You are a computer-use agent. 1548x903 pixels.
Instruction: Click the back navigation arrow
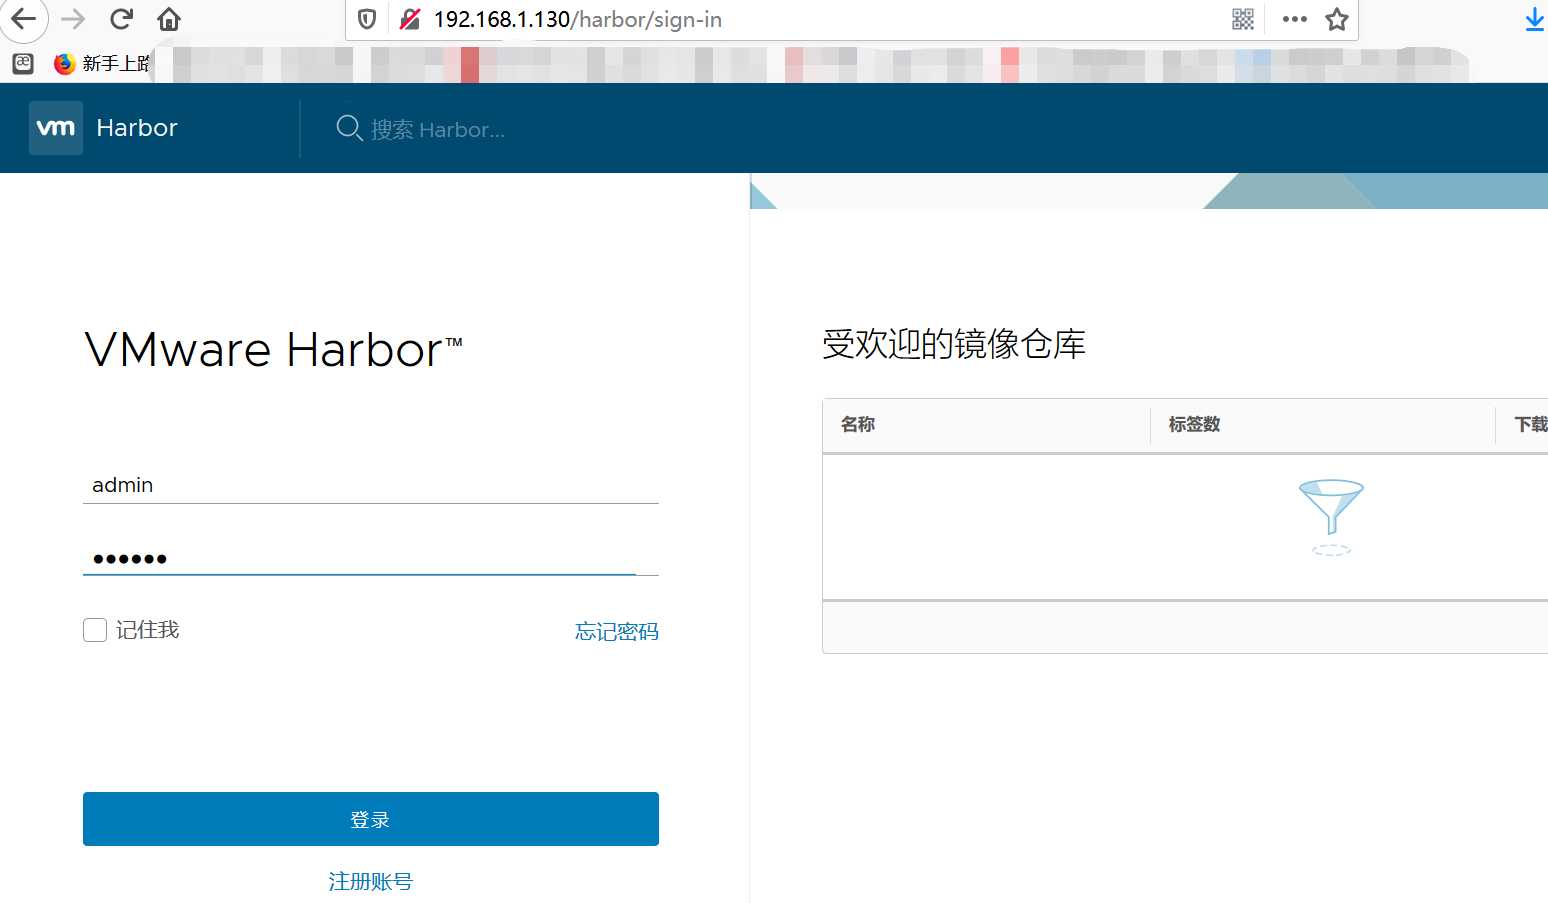pyautogui.click(x=24, y=18)
